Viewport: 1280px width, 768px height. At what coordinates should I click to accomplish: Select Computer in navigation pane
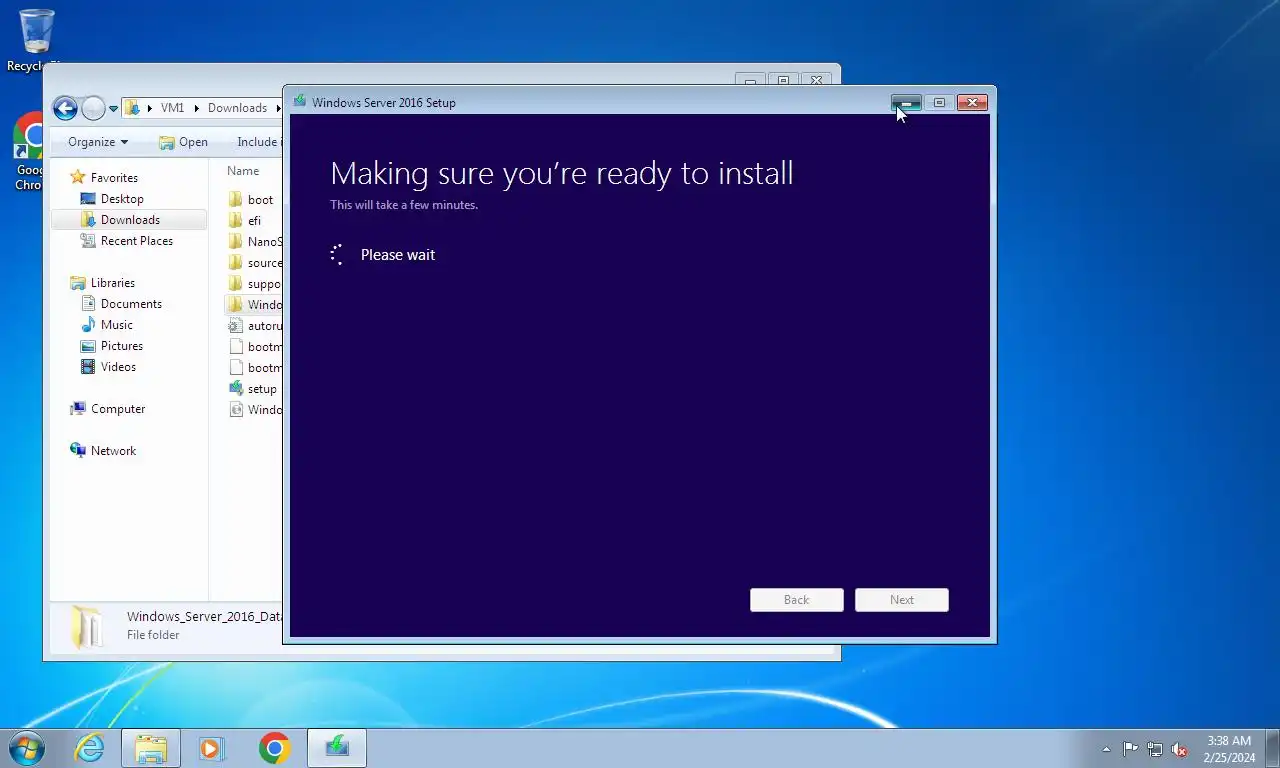[x=118, y=409]
